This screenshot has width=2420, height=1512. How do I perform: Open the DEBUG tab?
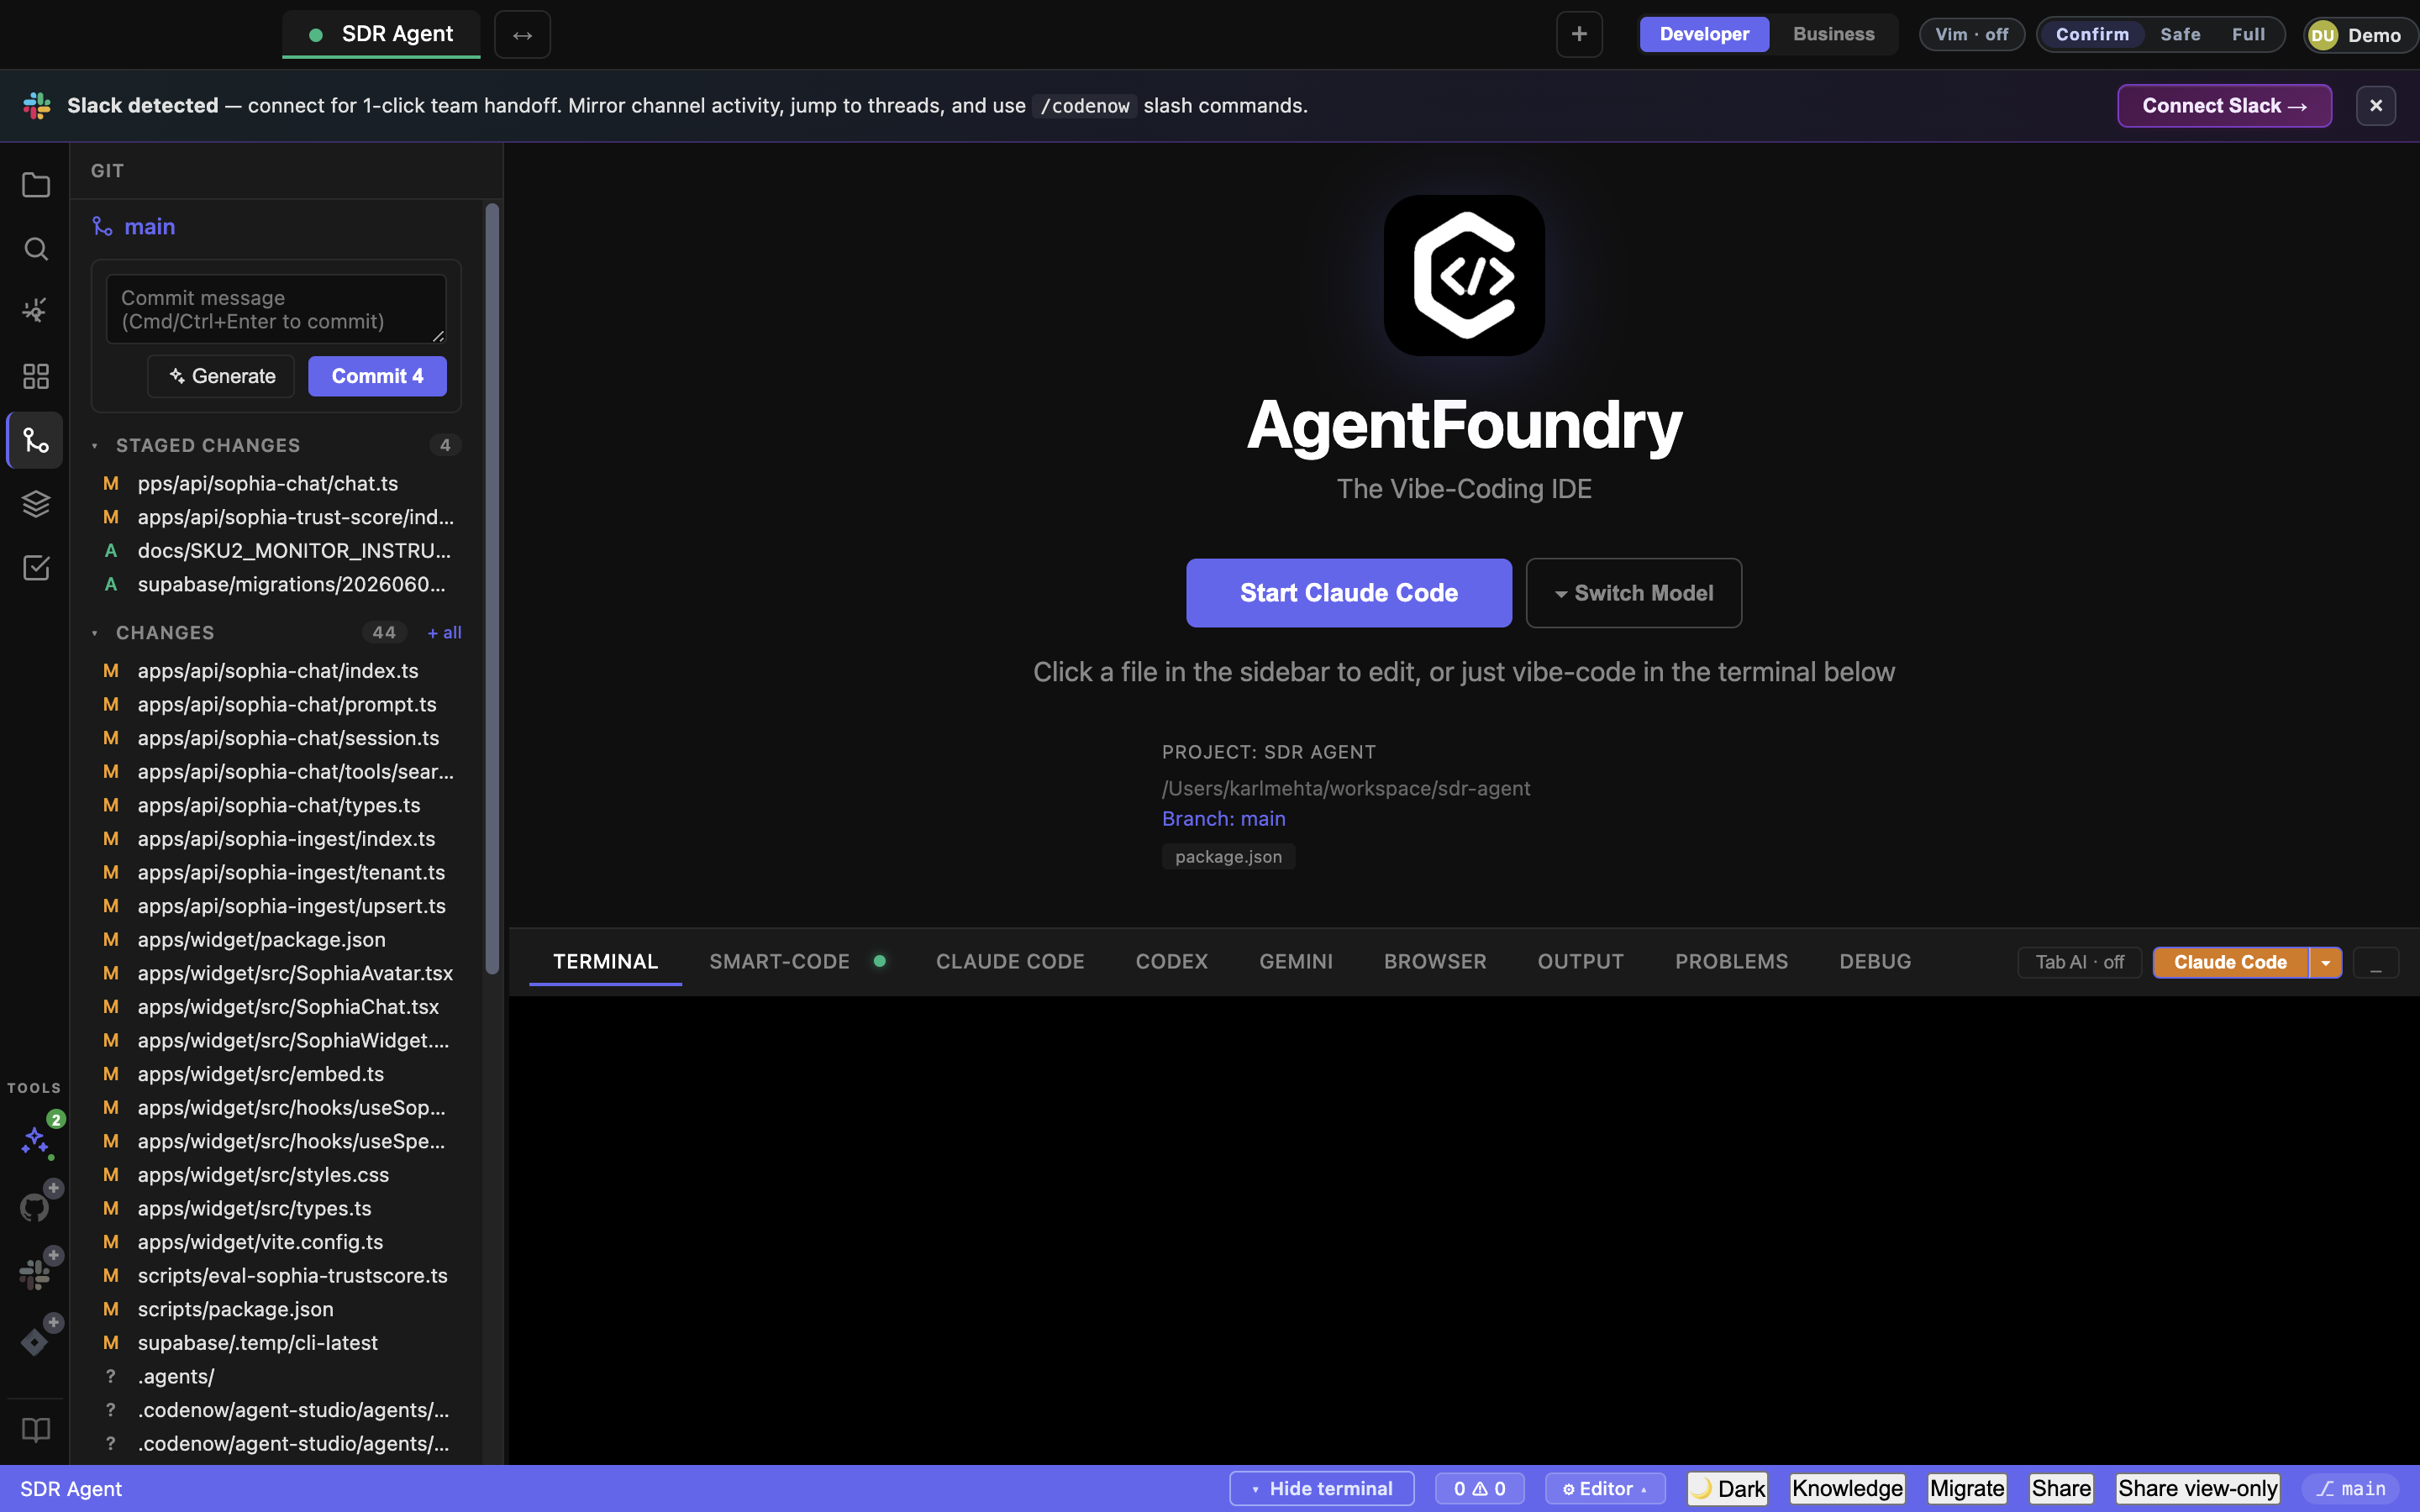tap(1875, 962)
